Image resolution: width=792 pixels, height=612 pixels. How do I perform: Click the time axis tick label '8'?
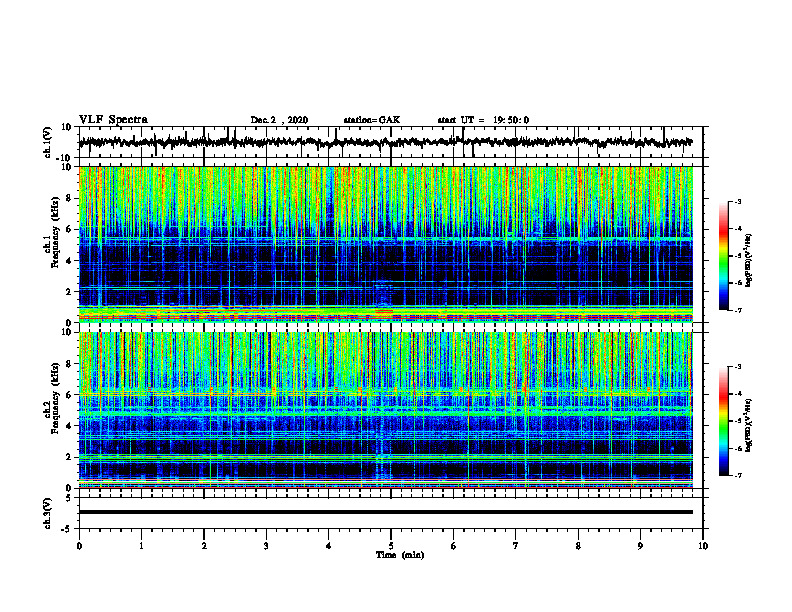[578, 546]
